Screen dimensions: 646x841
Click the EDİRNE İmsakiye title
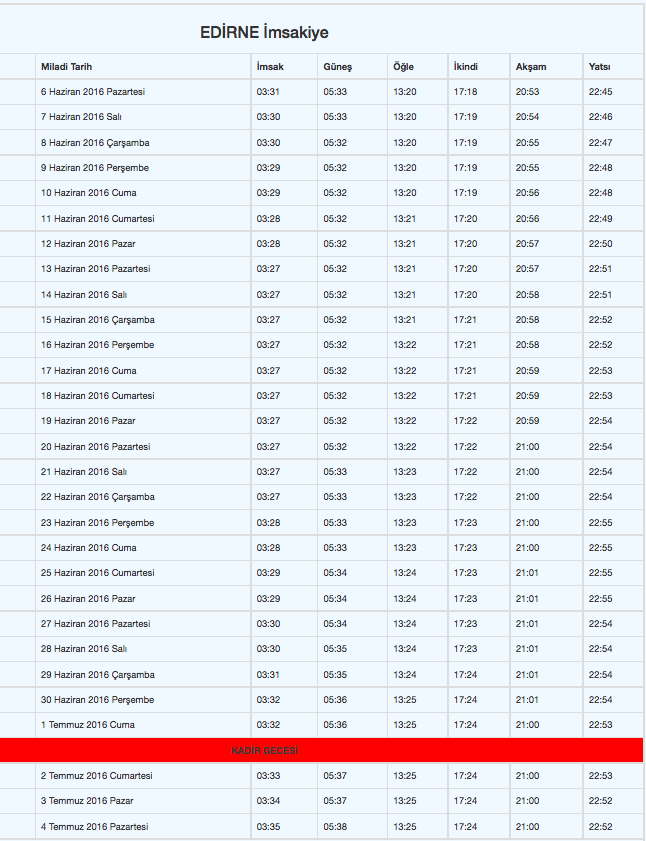(264, 33)
